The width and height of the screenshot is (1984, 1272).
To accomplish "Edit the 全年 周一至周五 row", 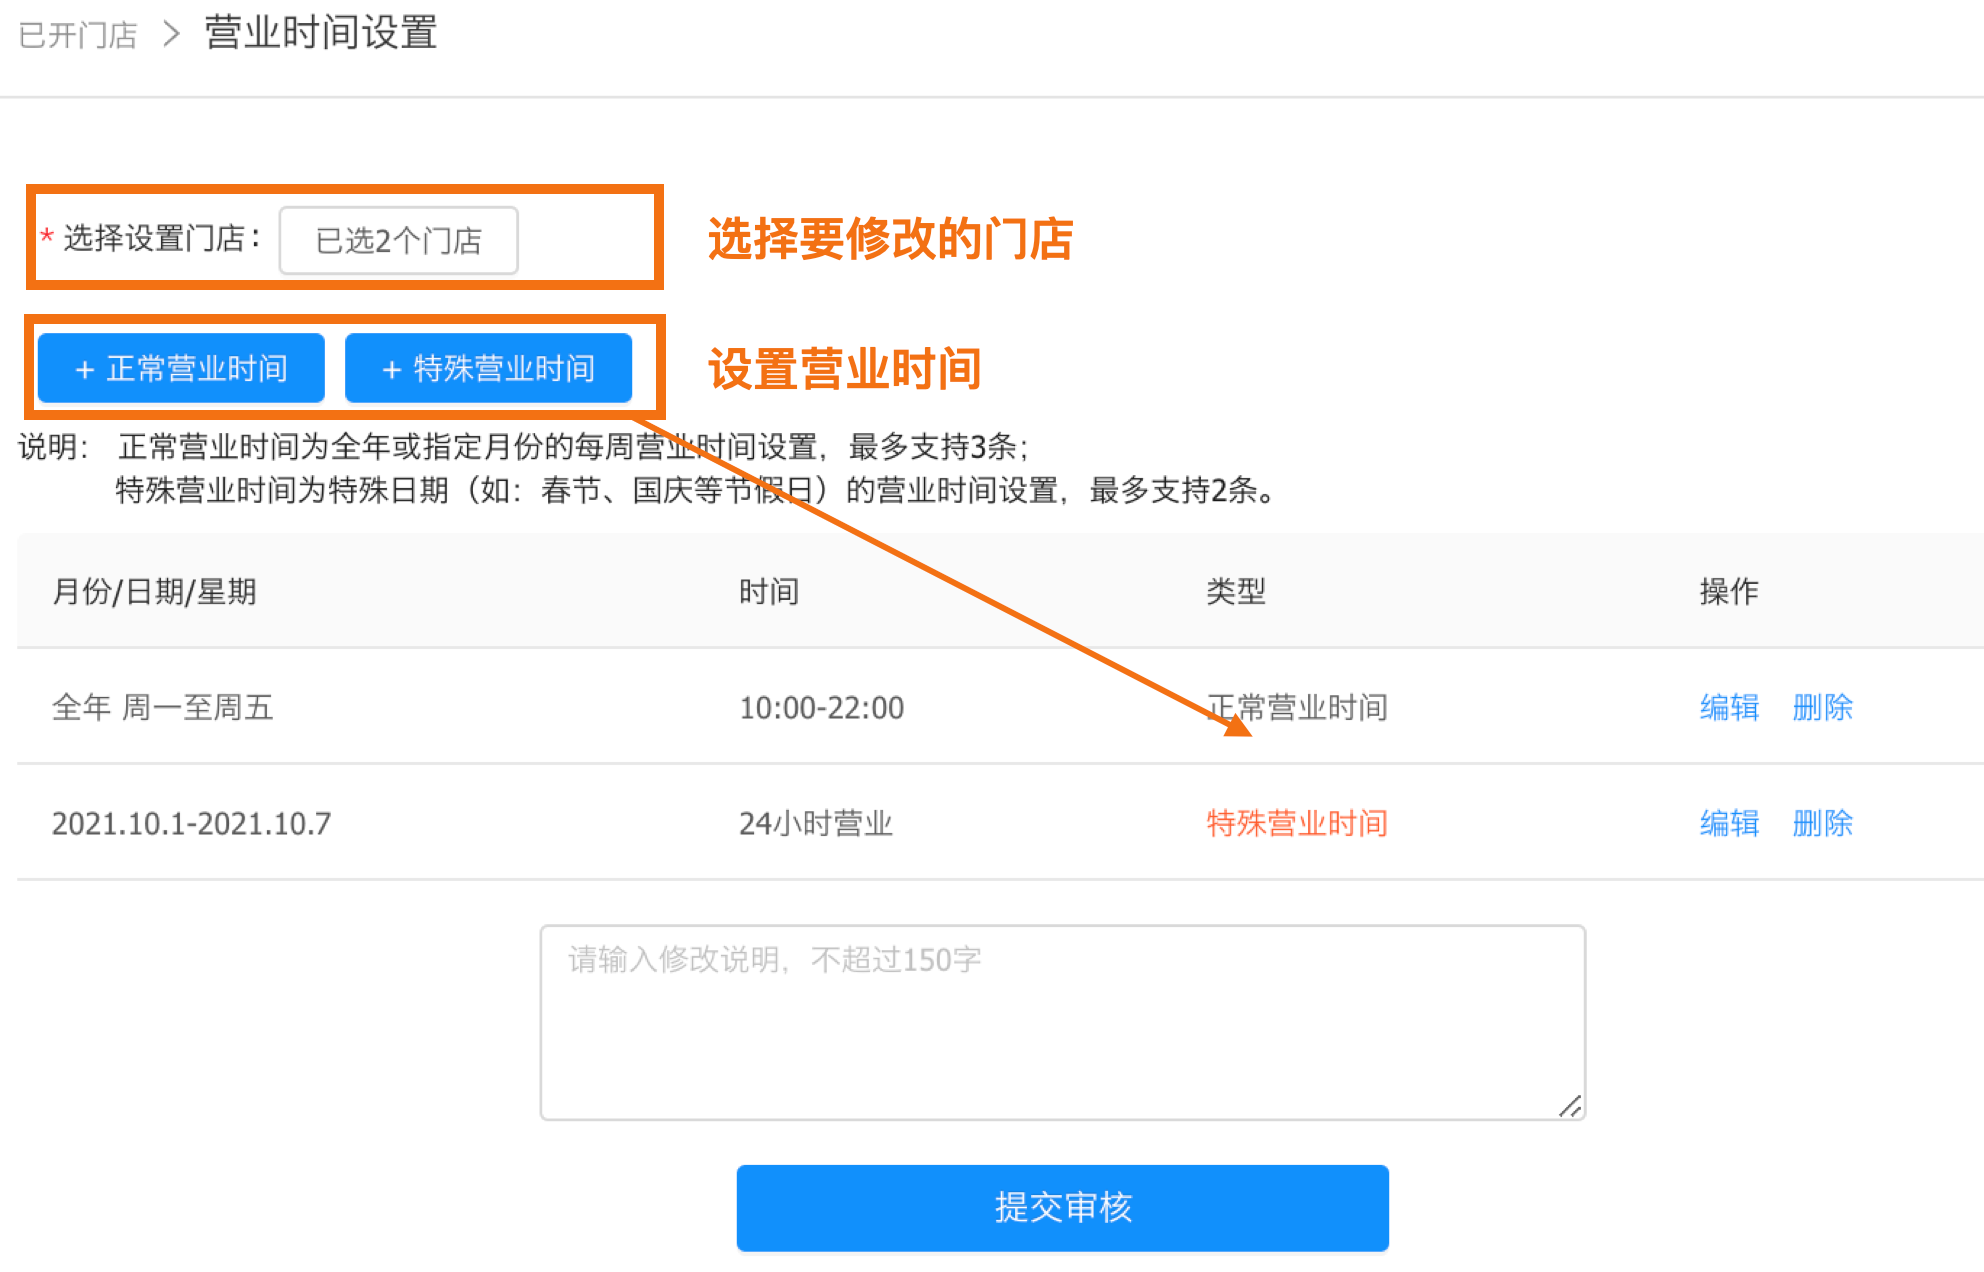I will pyautogui.click(x=1729, y=707).
